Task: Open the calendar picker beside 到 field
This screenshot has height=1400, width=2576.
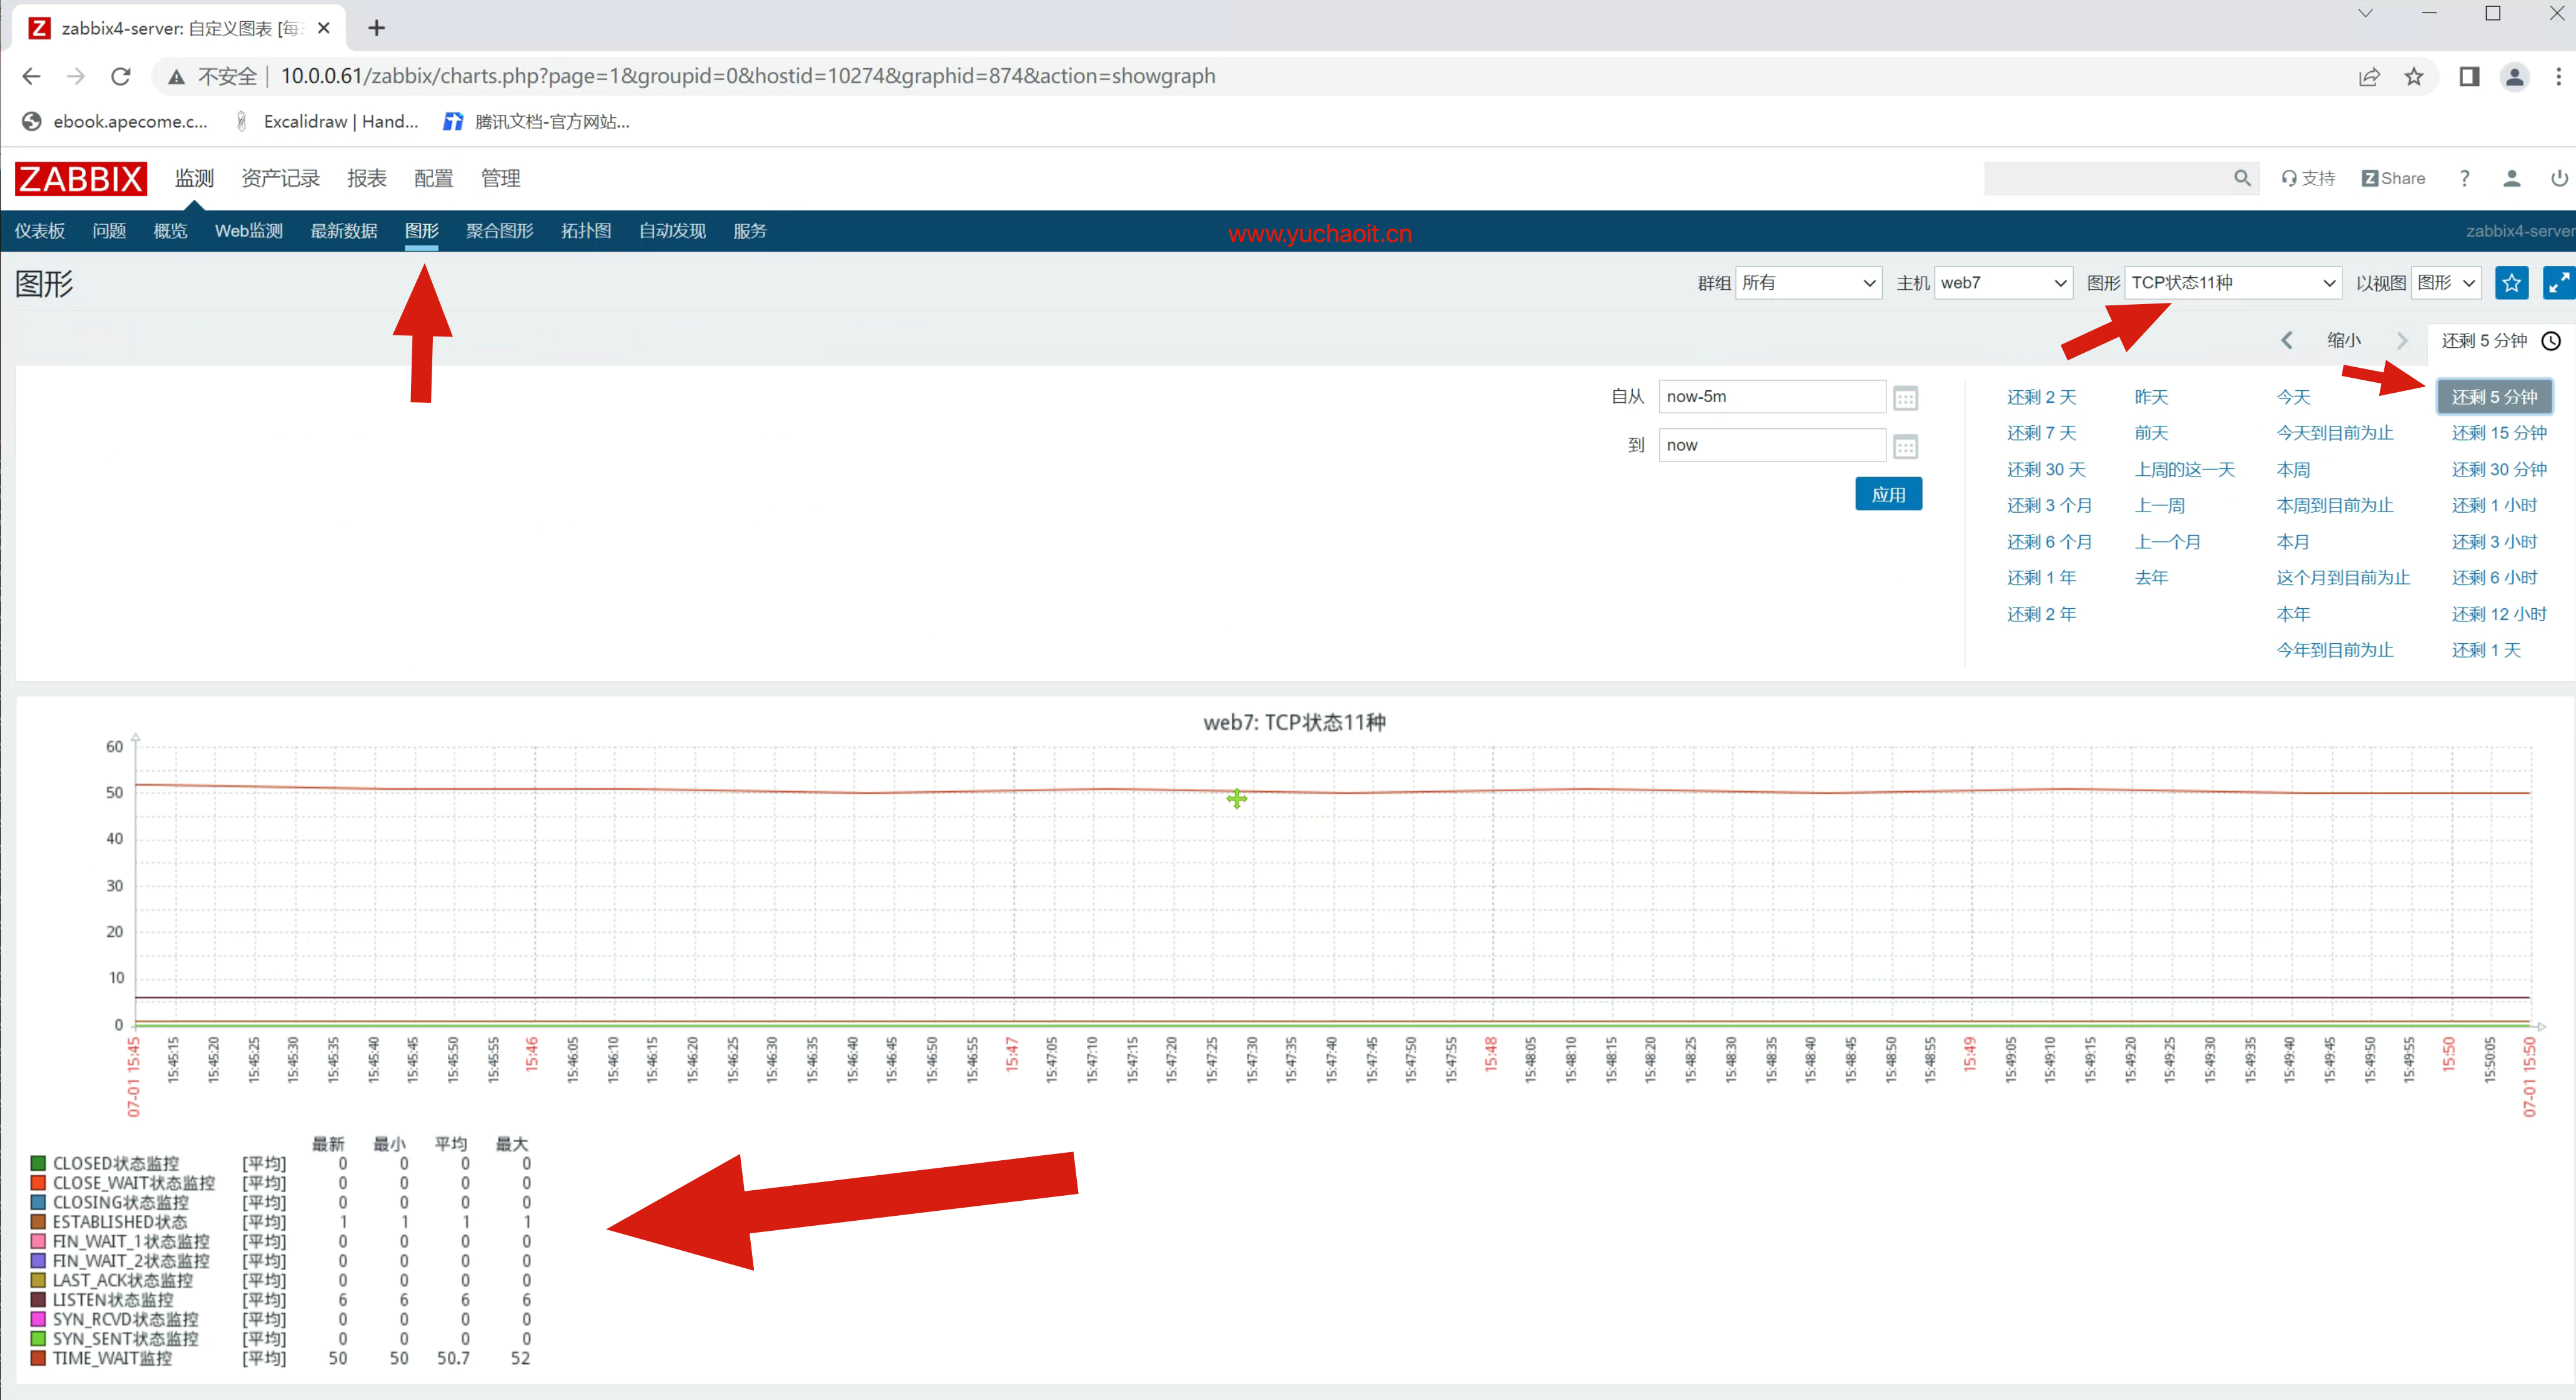Action: click(1905, 446)
